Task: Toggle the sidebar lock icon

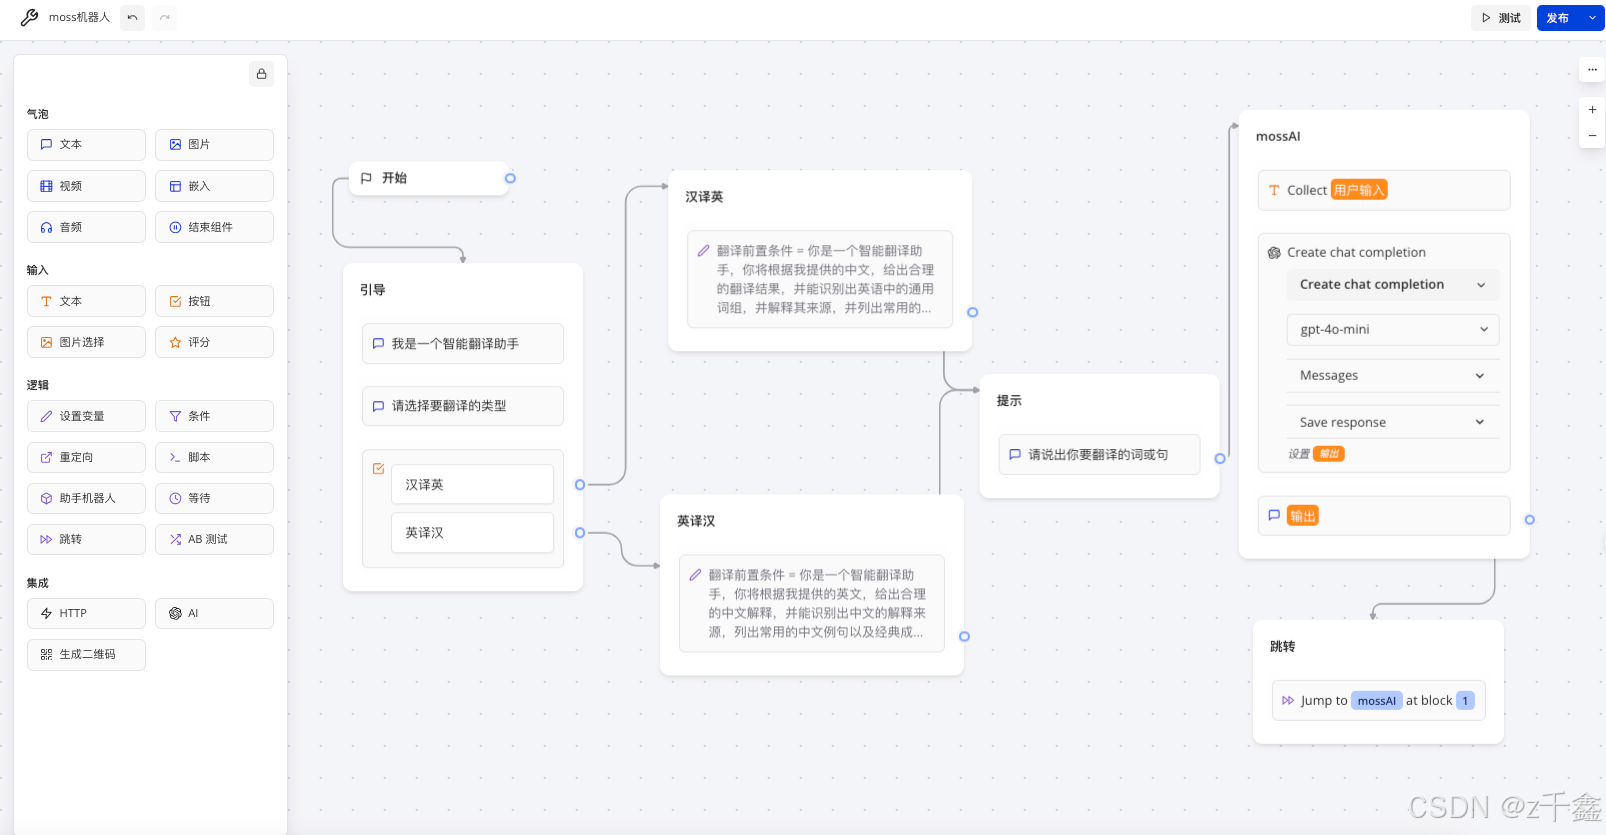Action: pos(261,74)
